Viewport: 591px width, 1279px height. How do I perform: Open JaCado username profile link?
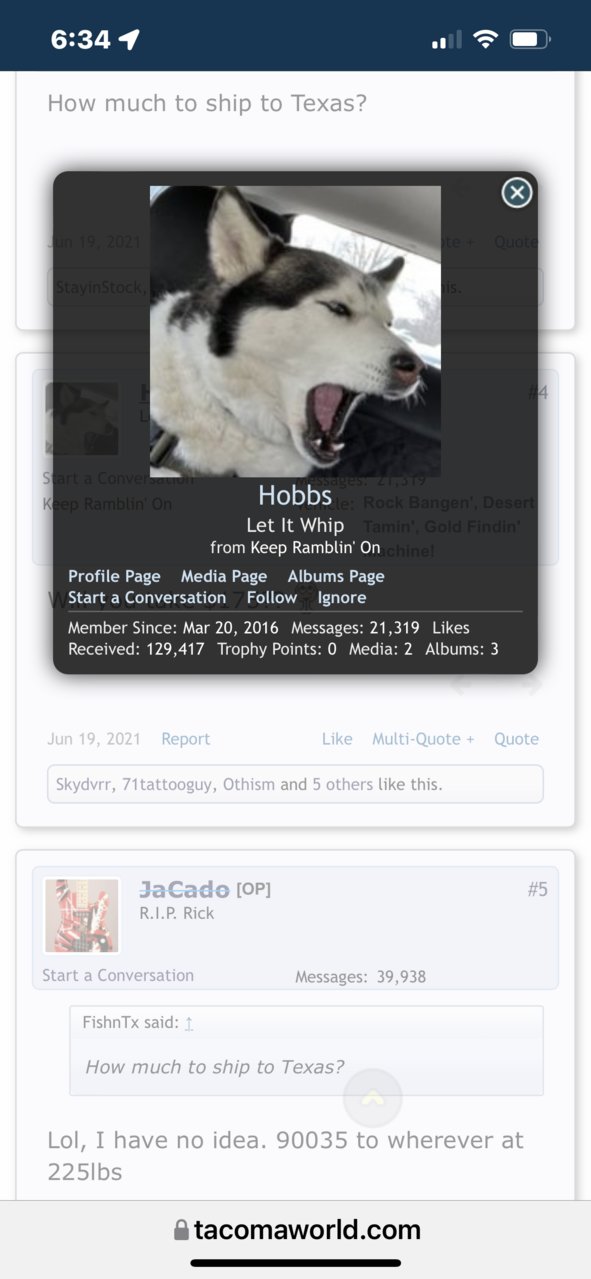(x=185, y=889)
